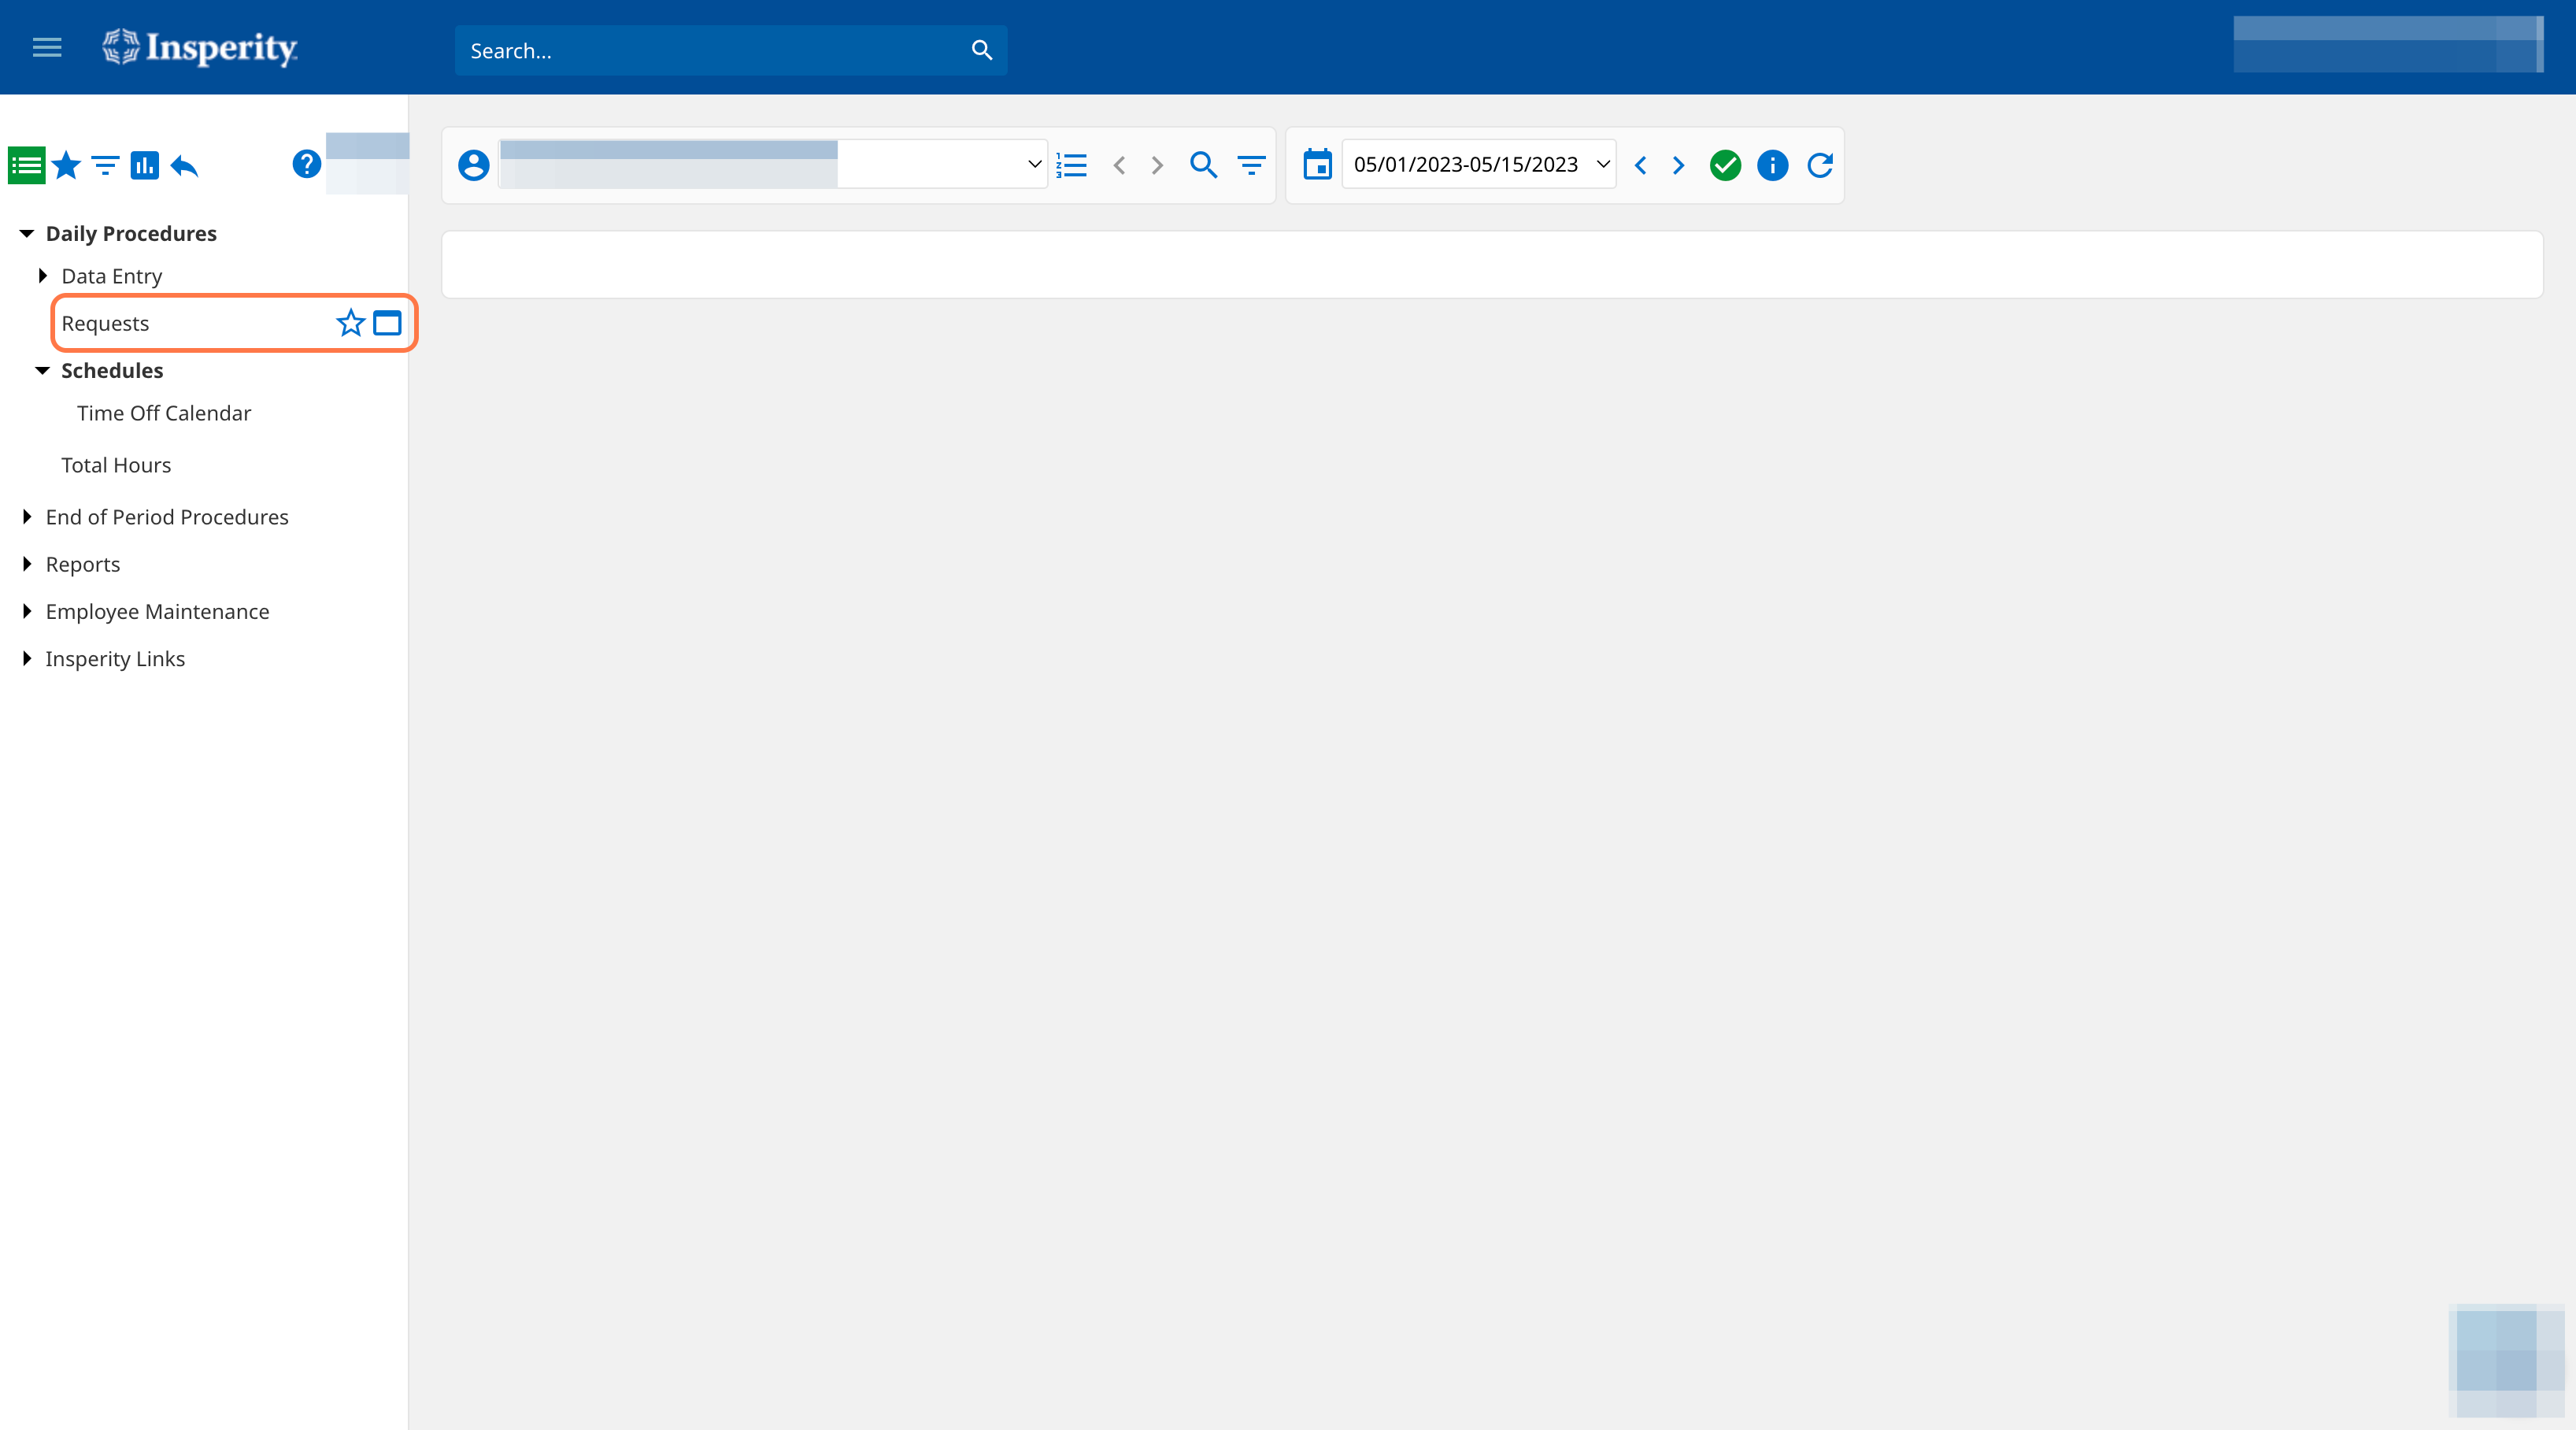Expand the Data Entry node

point(43,275)
